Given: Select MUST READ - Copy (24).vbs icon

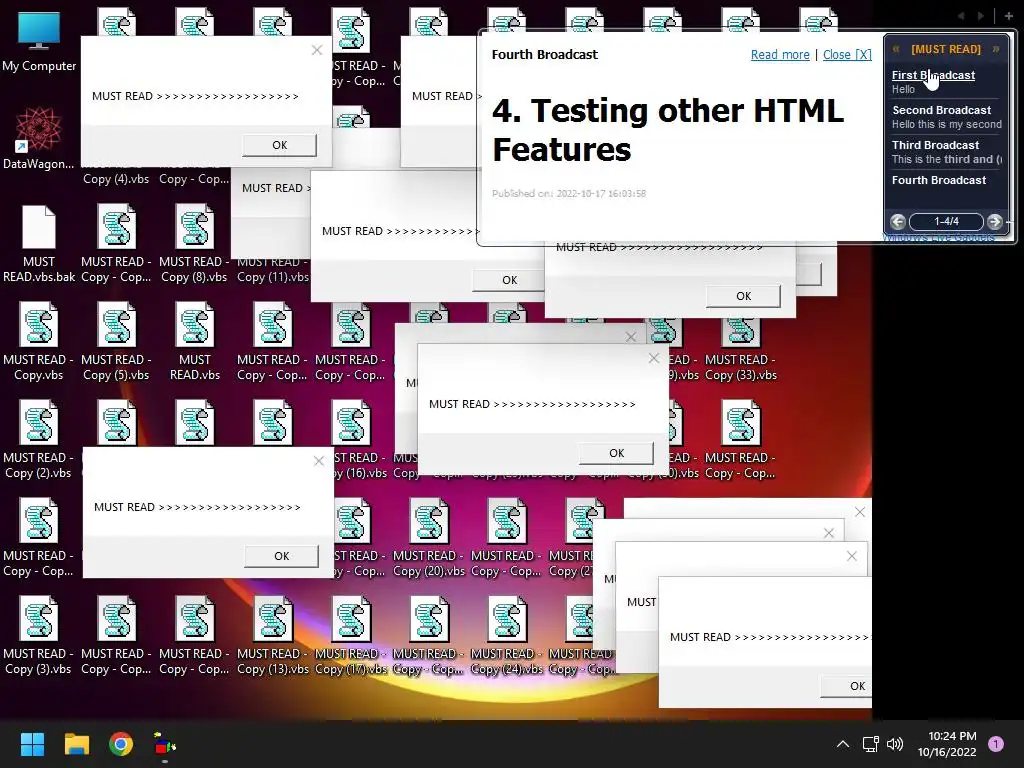Looking at the screenshot, I should tap(507, 635).
